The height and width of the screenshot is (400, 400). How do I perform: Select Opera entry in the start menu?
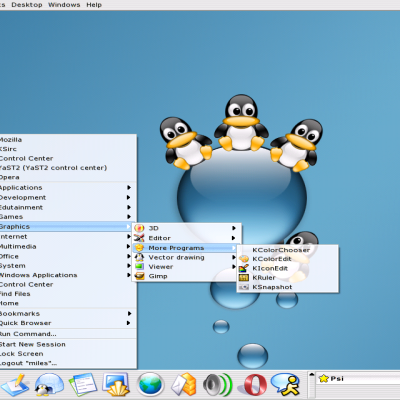click(68, 177)
